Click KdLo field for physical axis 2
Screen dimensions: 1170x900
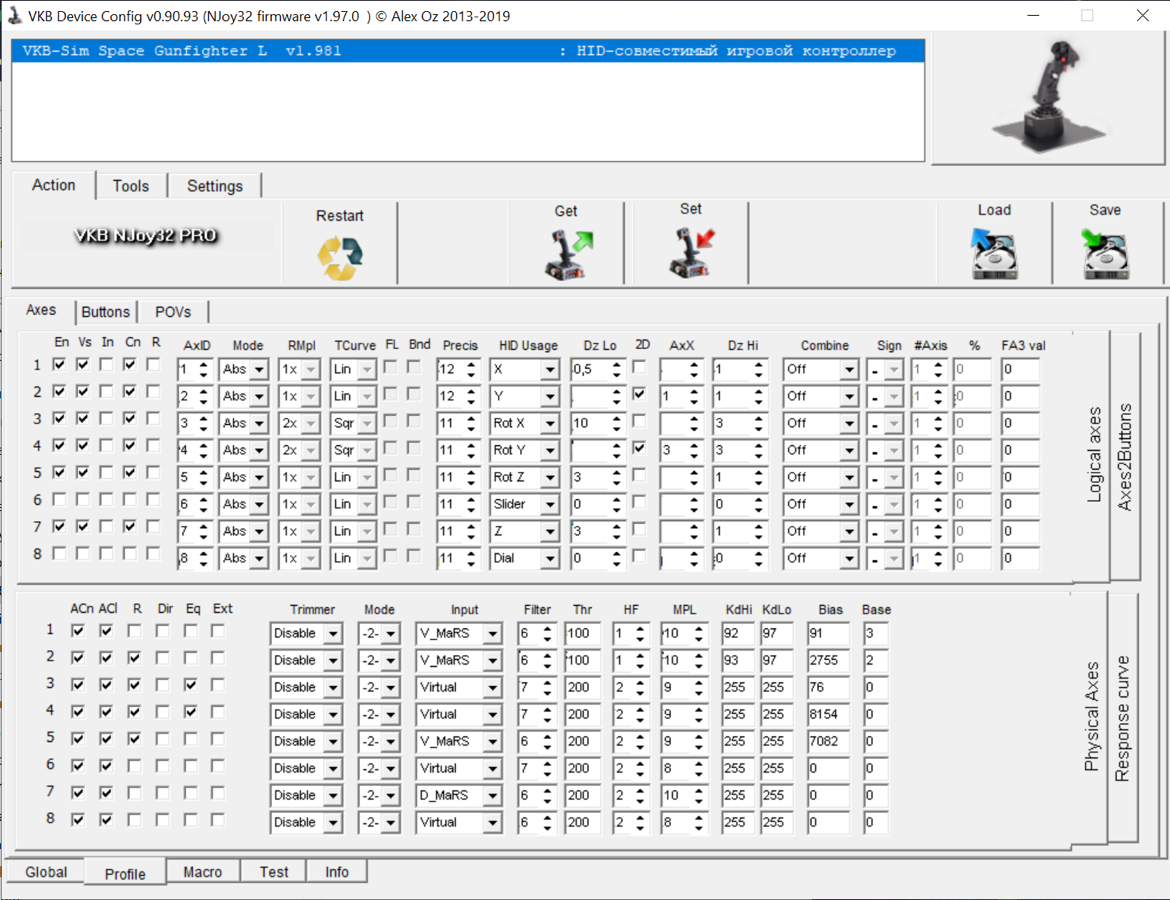(x=776, y=660)
